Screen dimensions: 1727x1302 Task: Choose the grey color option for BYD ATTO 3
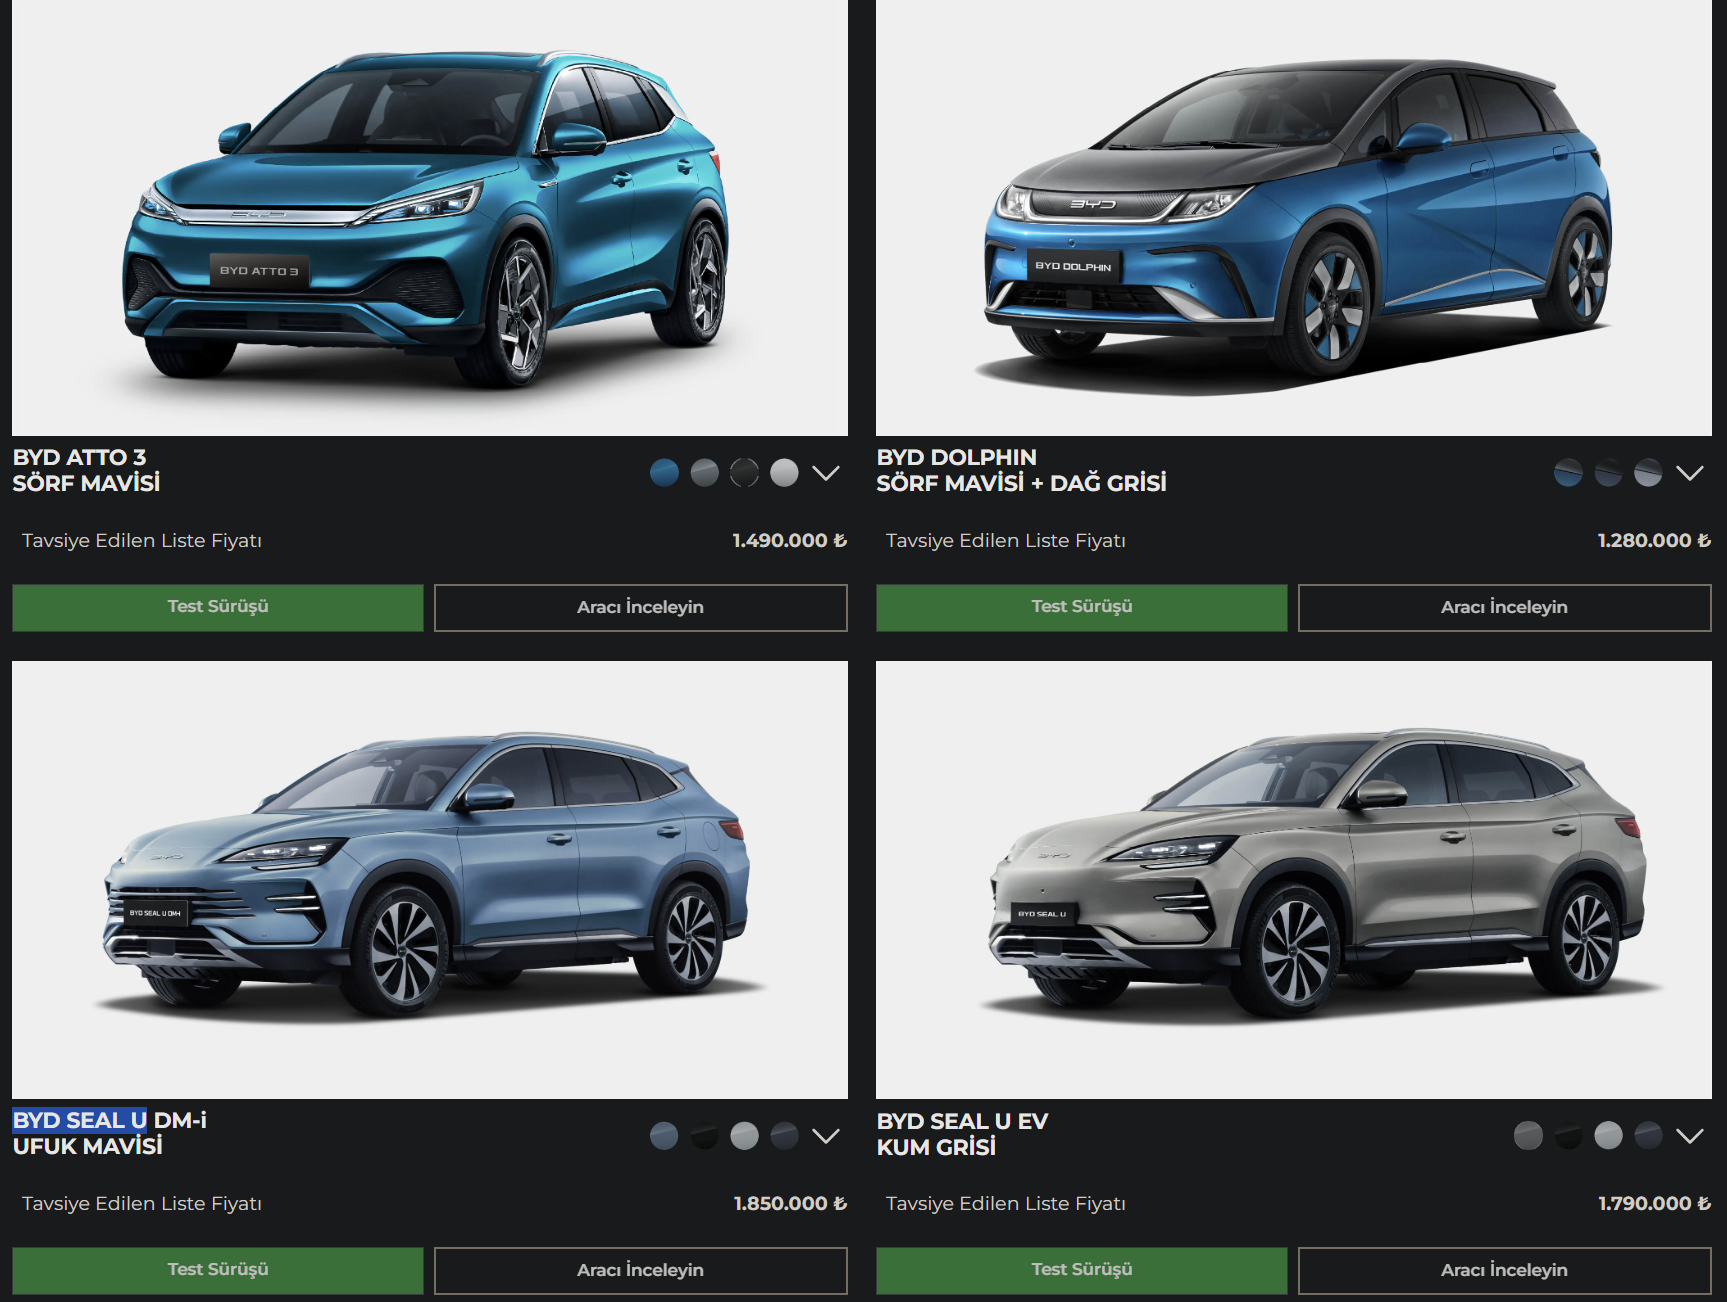pos(704,473)
